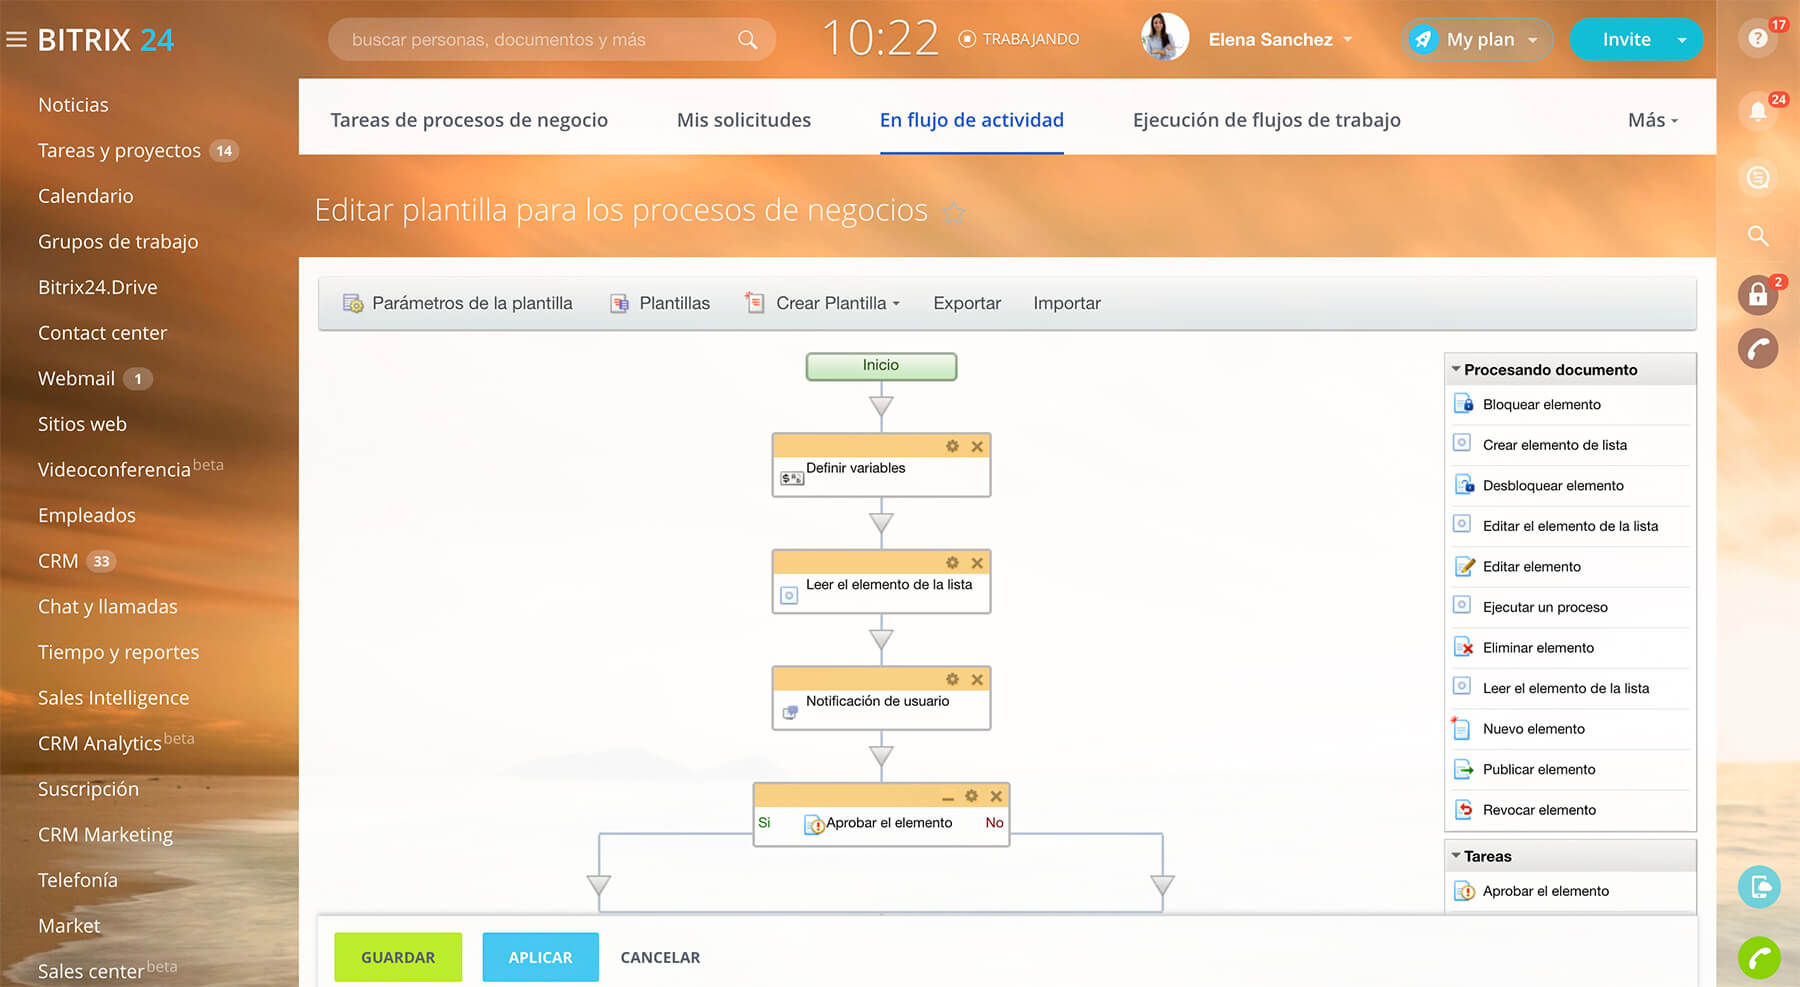Click the search magnifier in right sidebar
The width and height of the screenshot is (1800, 987).
(1757, 236)
